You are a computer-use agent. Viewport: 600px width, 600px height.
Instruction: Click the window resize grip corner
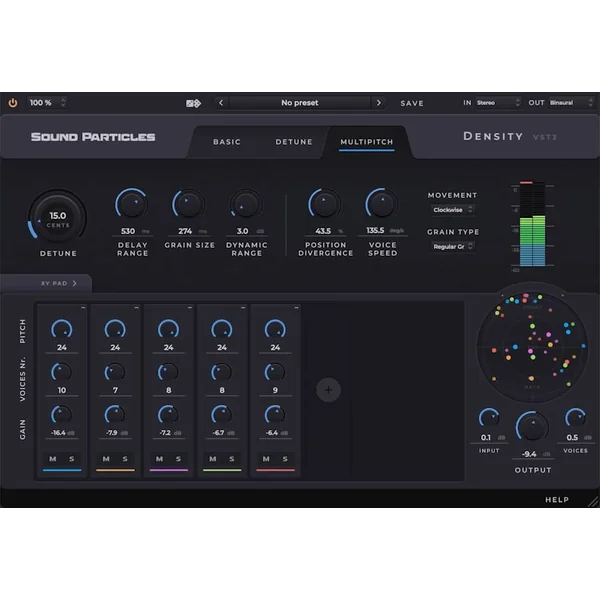pyautogui.click(x=593, y=501)
